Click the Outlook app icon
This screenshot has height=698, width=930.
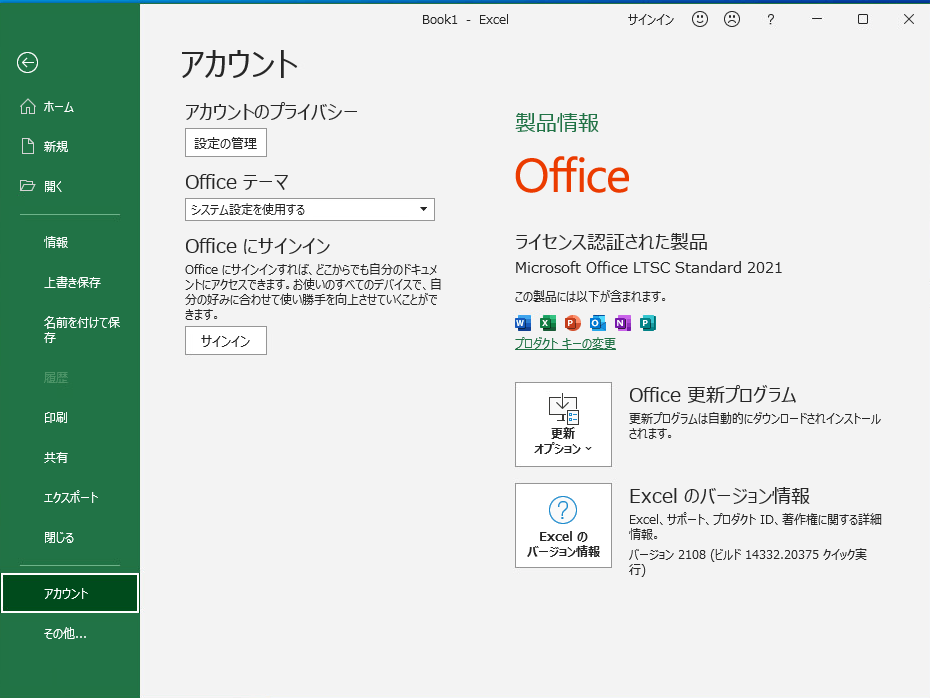tap(596, 323)
